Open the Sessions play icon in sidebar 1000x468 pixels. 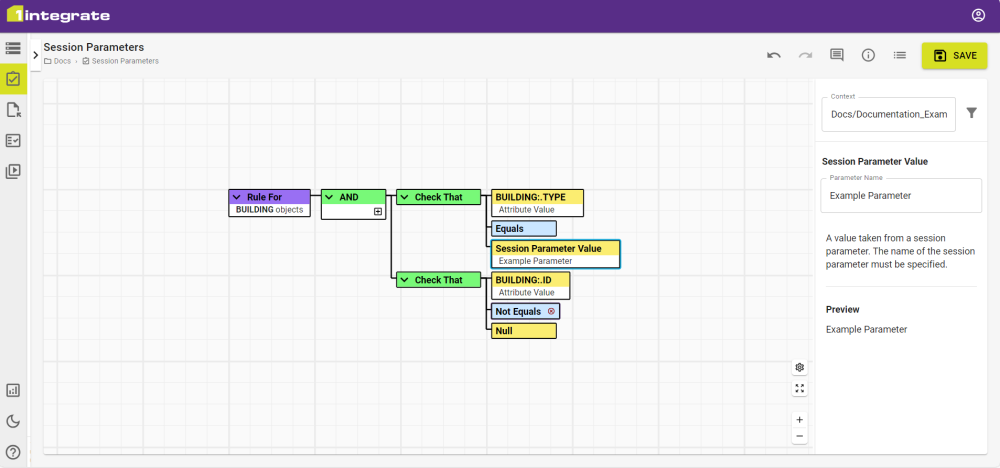(13, 171)
